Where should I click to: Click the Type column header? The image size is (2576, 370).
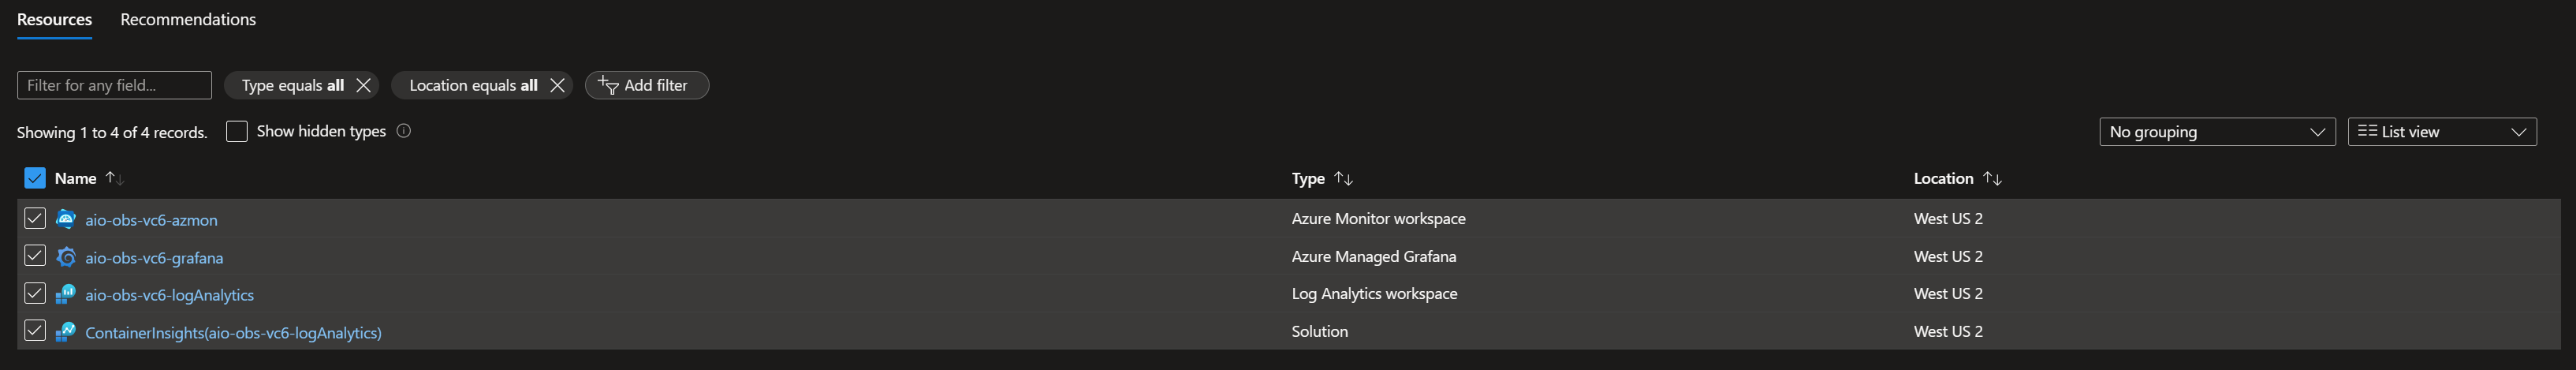(1308, 178)
